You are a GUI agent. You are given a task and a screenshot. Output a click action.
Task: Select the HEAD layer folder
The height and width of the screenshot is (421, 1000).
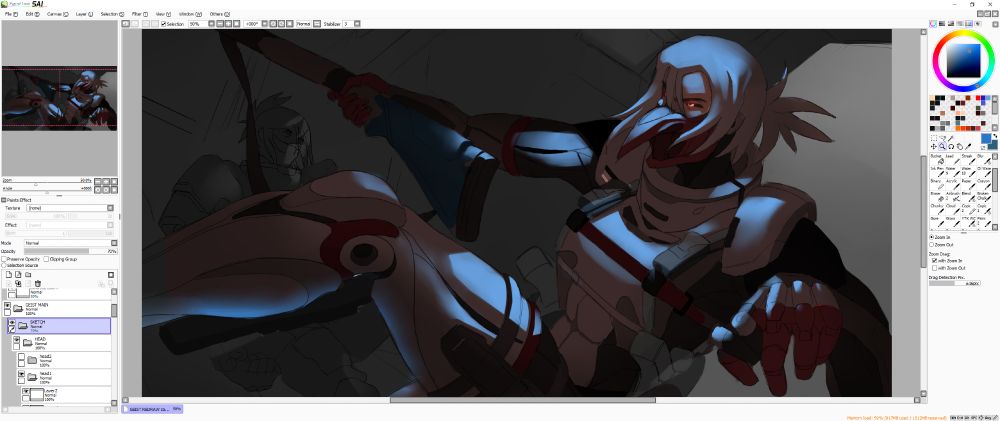coord(63,344)
